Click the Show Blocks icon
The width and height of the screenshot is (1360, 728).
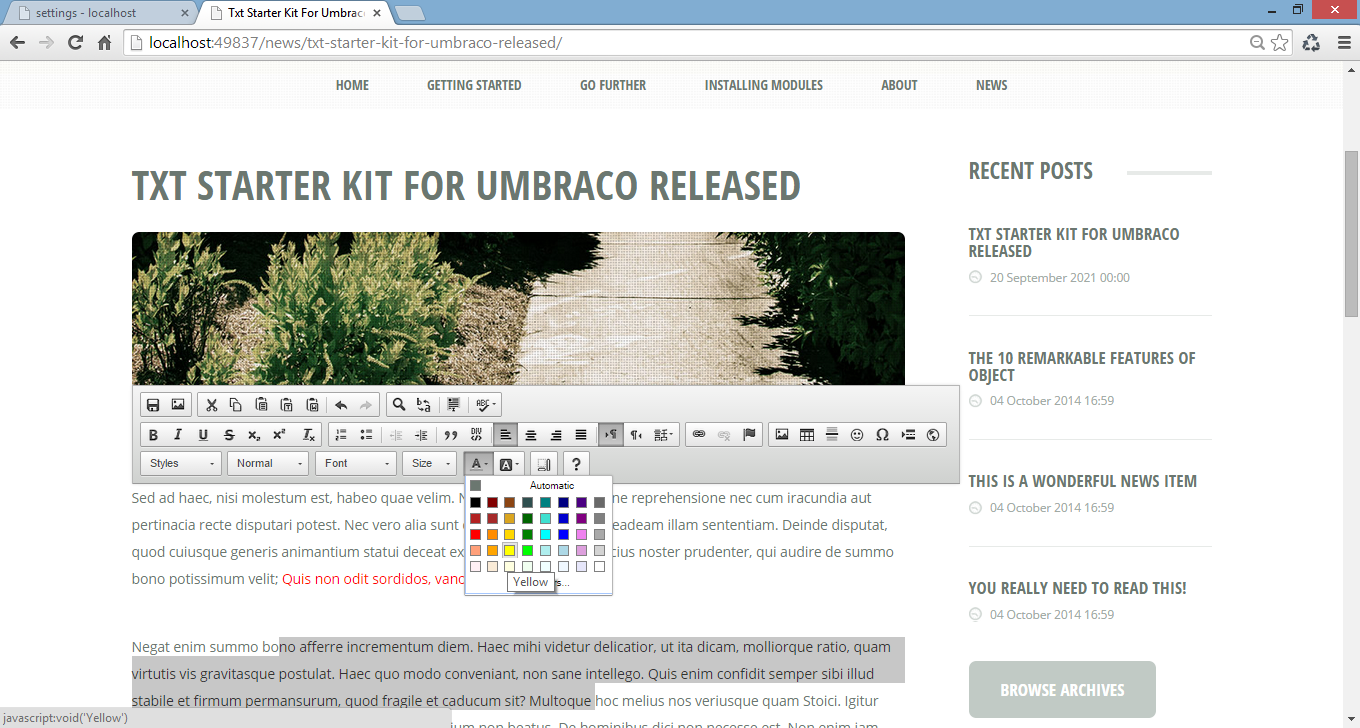pyautogui.click(x=543, y=464)
